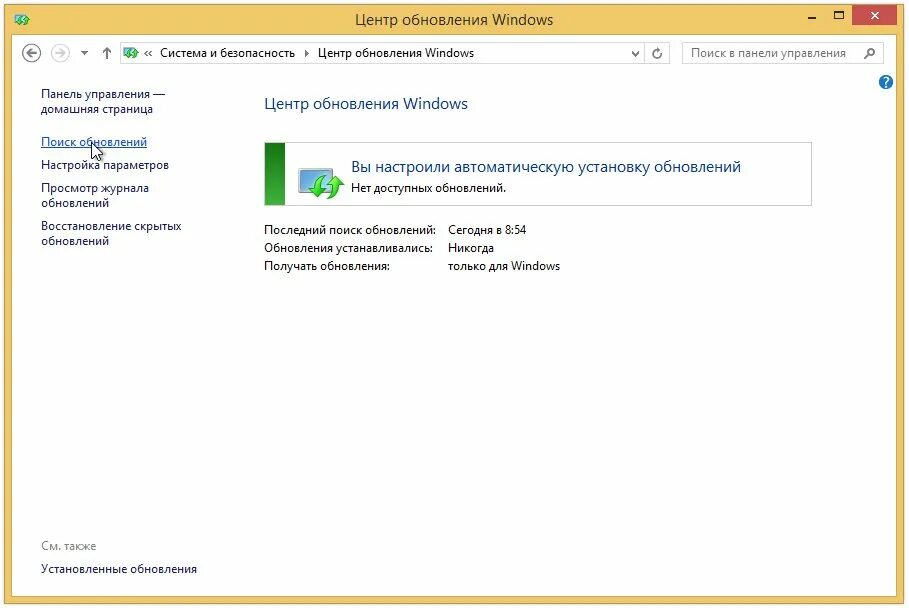Viewport: 909px width, 608px height.
Task: Click the Control Panel search field
Action: point(783,53)
